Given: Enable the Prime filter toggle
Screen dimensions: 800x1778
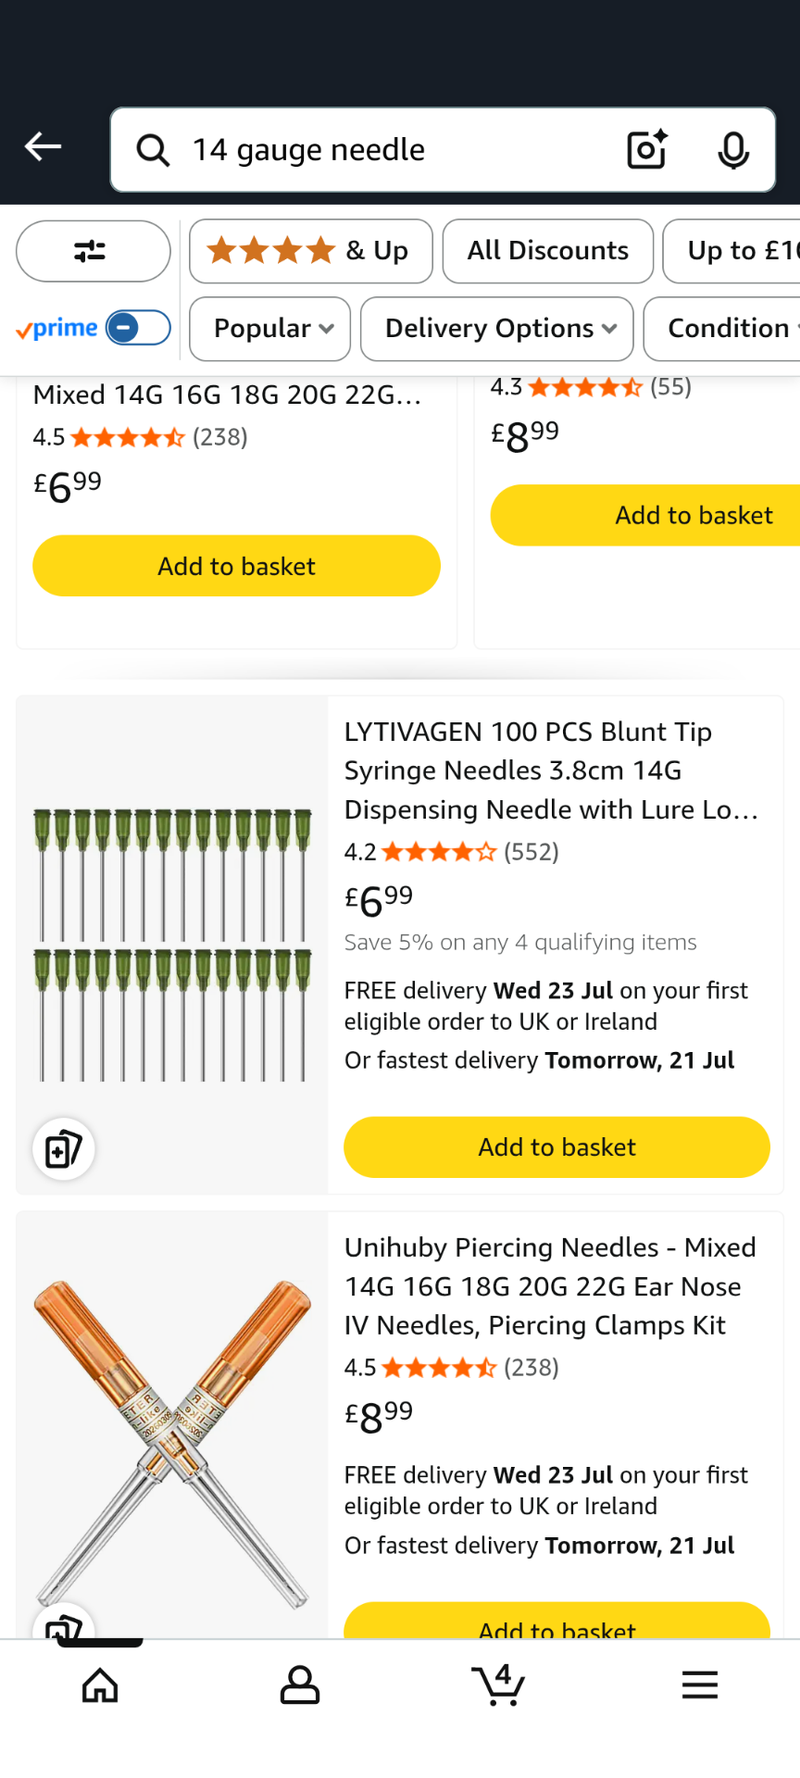Looking at the screenshot, I should point(138,328).
